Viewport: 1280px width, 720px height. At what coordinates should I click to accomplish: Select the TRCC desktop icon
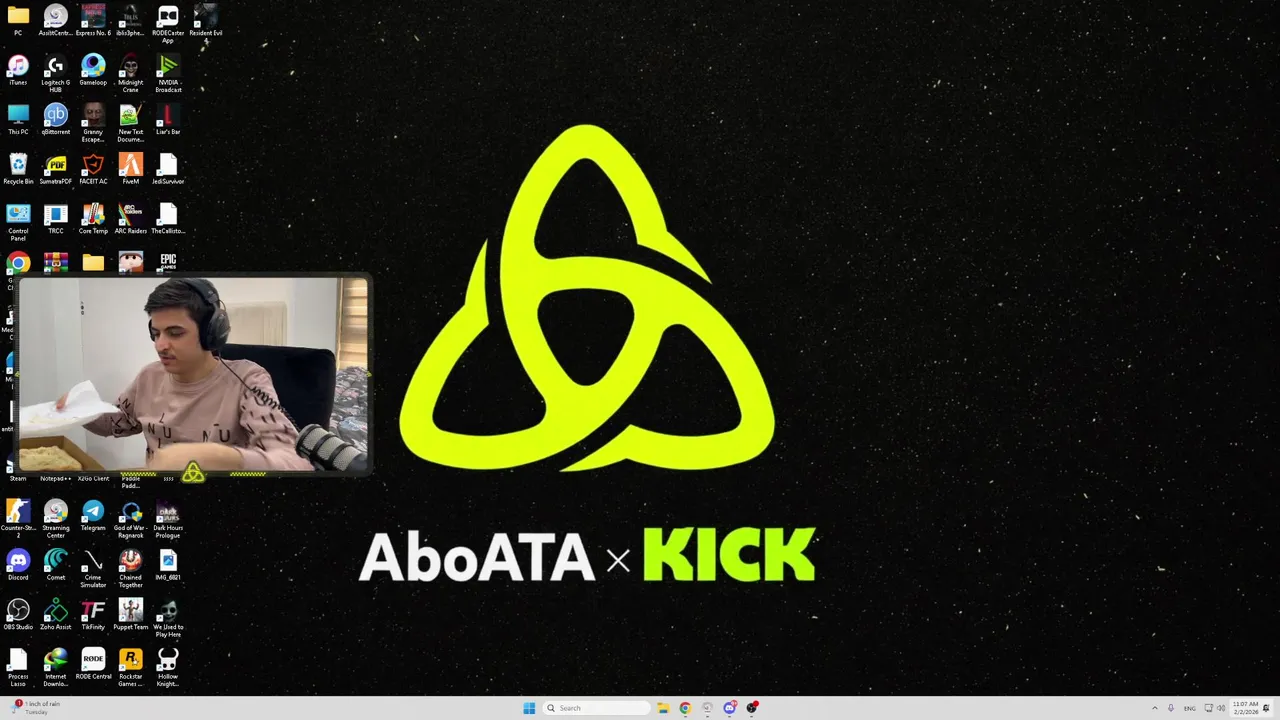pyautogui.click(x=56, y=219)
